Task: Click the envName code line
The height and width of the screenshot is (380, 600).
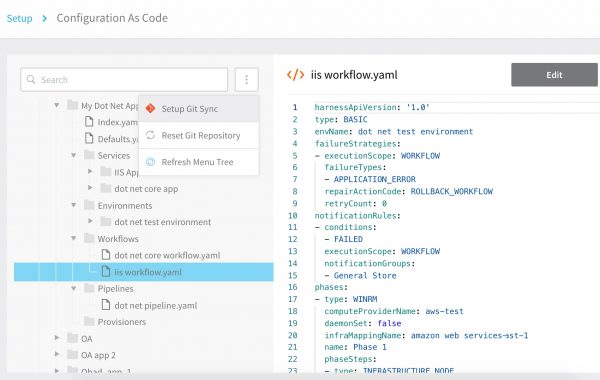Action: click(x=394, y=132)
